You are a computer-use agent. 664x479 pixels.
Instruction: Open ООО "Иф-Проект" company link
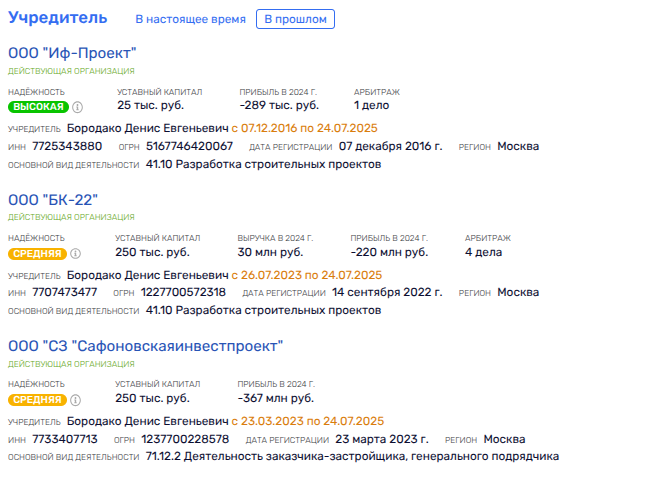point(72,53)
